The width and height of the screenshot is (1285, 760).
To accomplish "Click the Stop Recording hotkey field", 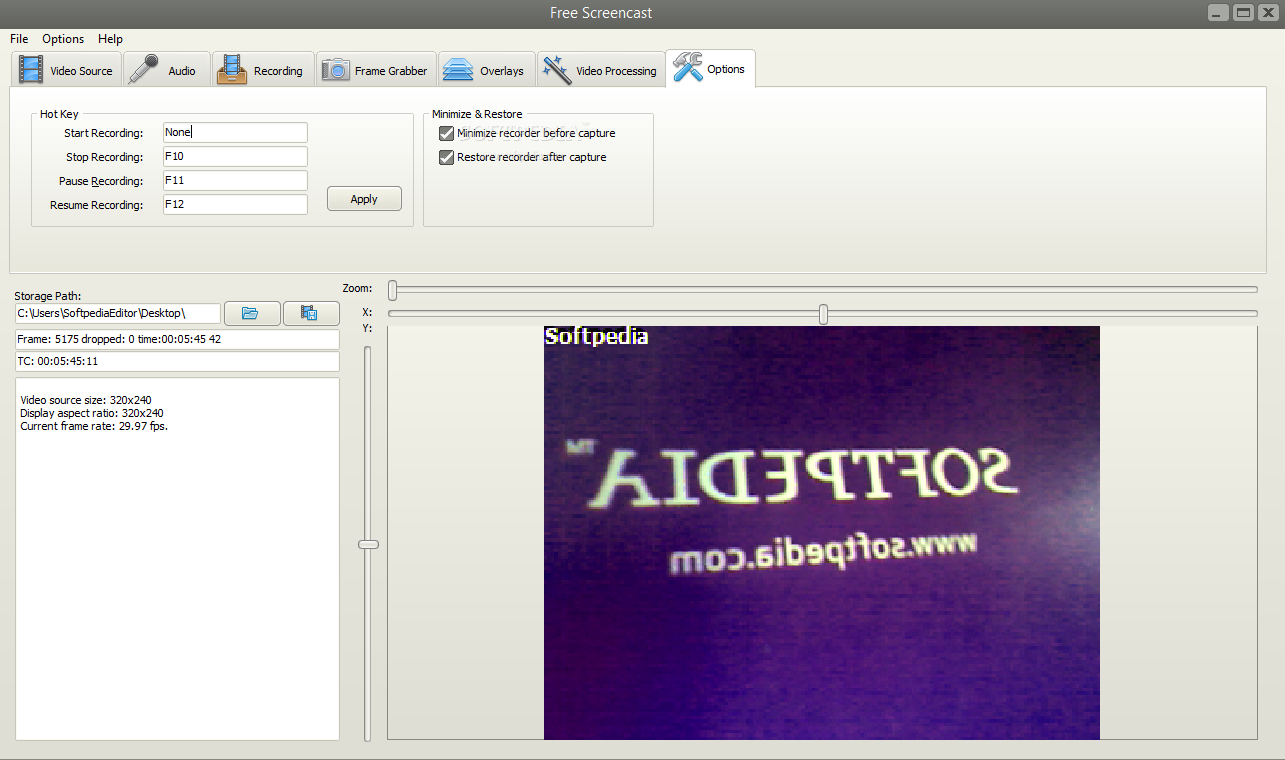I will (235, 156).
